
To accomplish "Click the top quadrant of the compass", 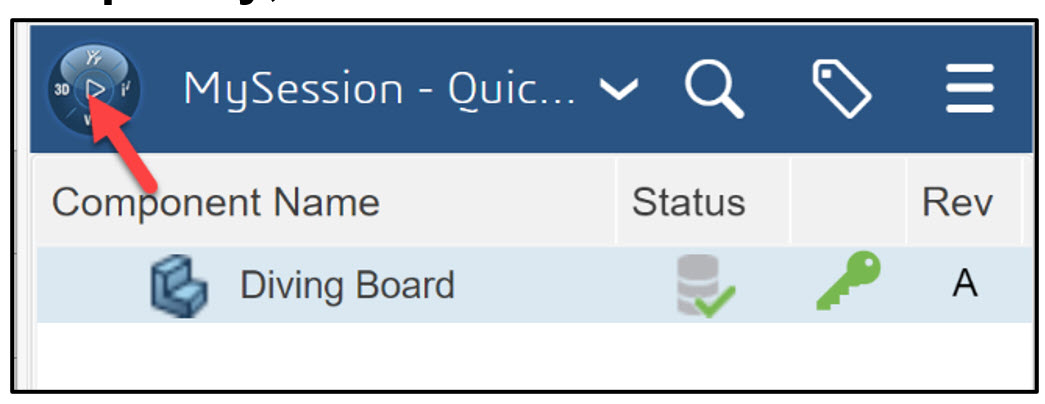I will tap(94, 58).
